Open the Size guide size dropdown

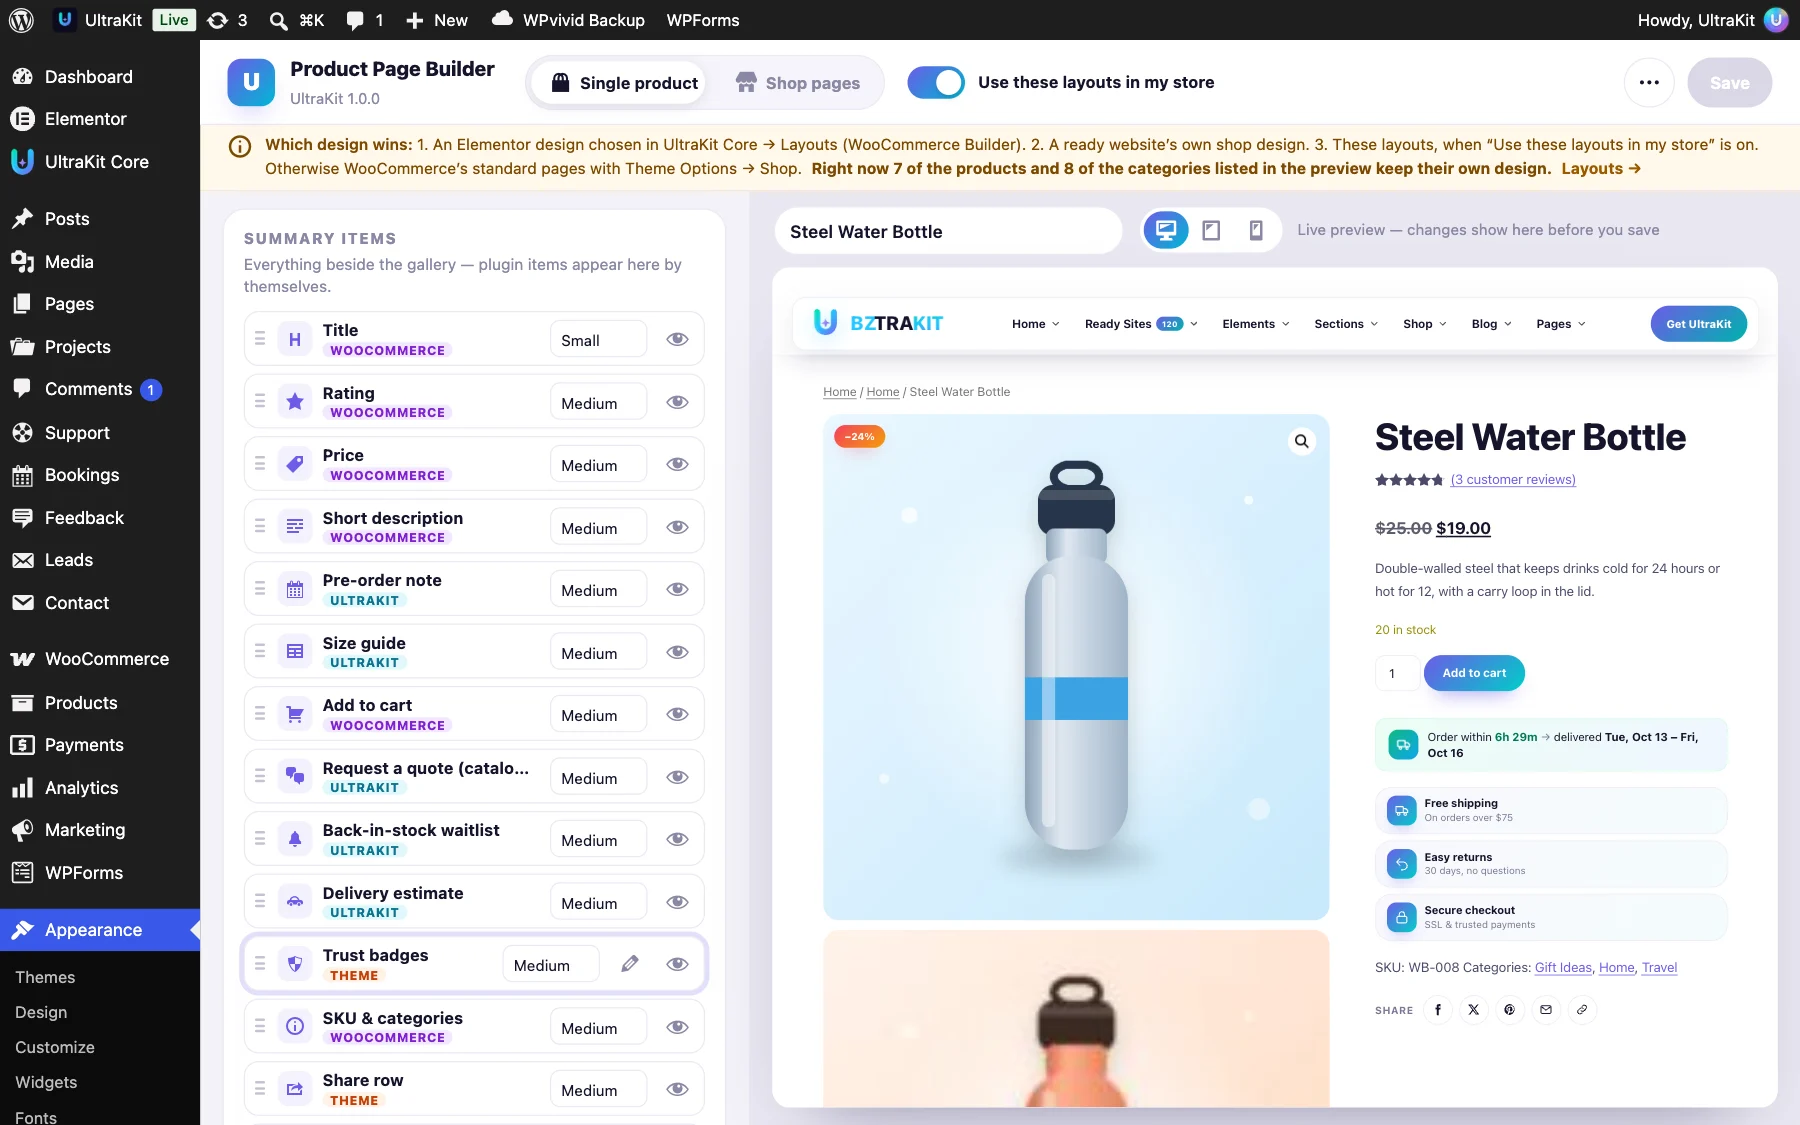(598, 653)
